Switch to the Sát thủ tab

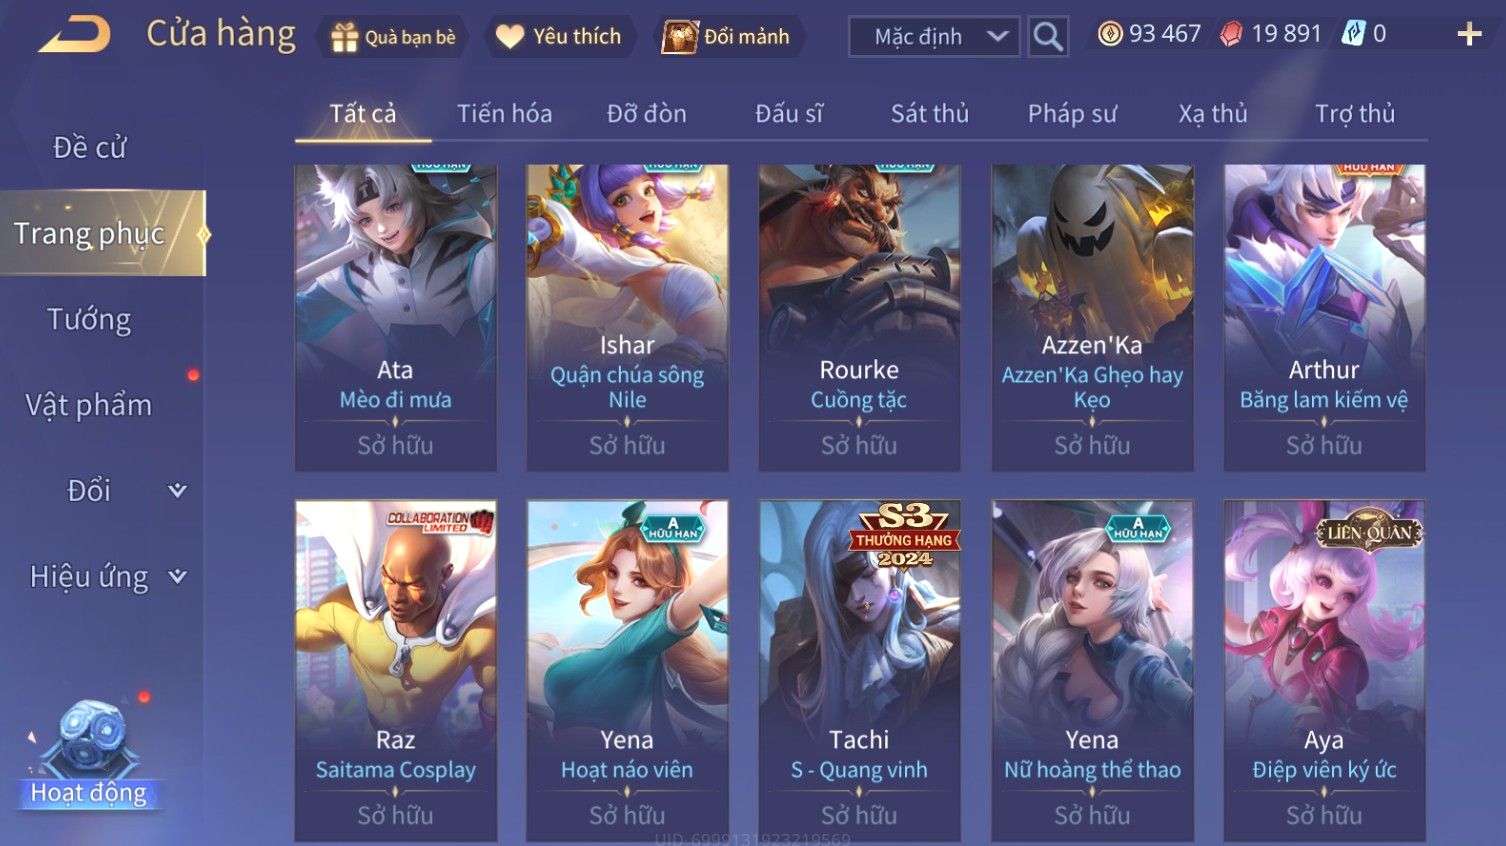(930, 114)
